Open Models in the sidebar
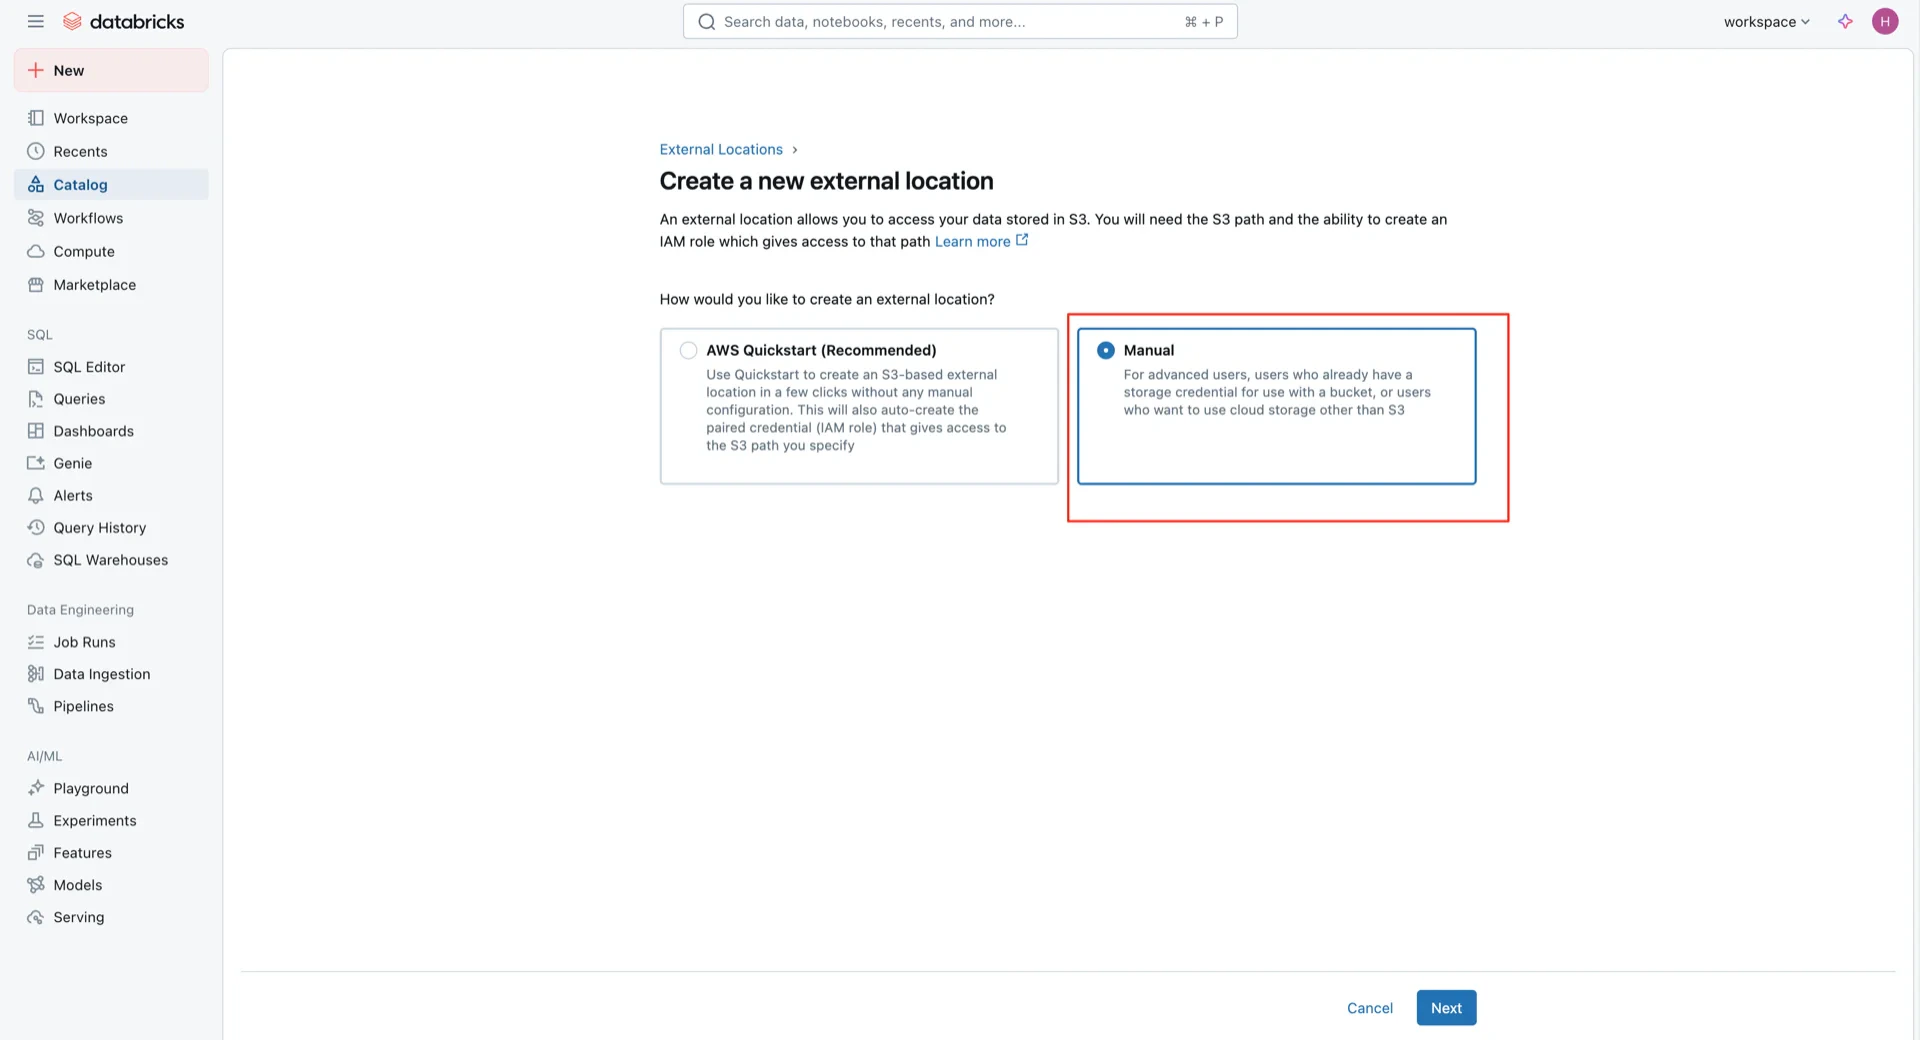This screenshot has width=1920, height=1040. (x=111, y=885)
